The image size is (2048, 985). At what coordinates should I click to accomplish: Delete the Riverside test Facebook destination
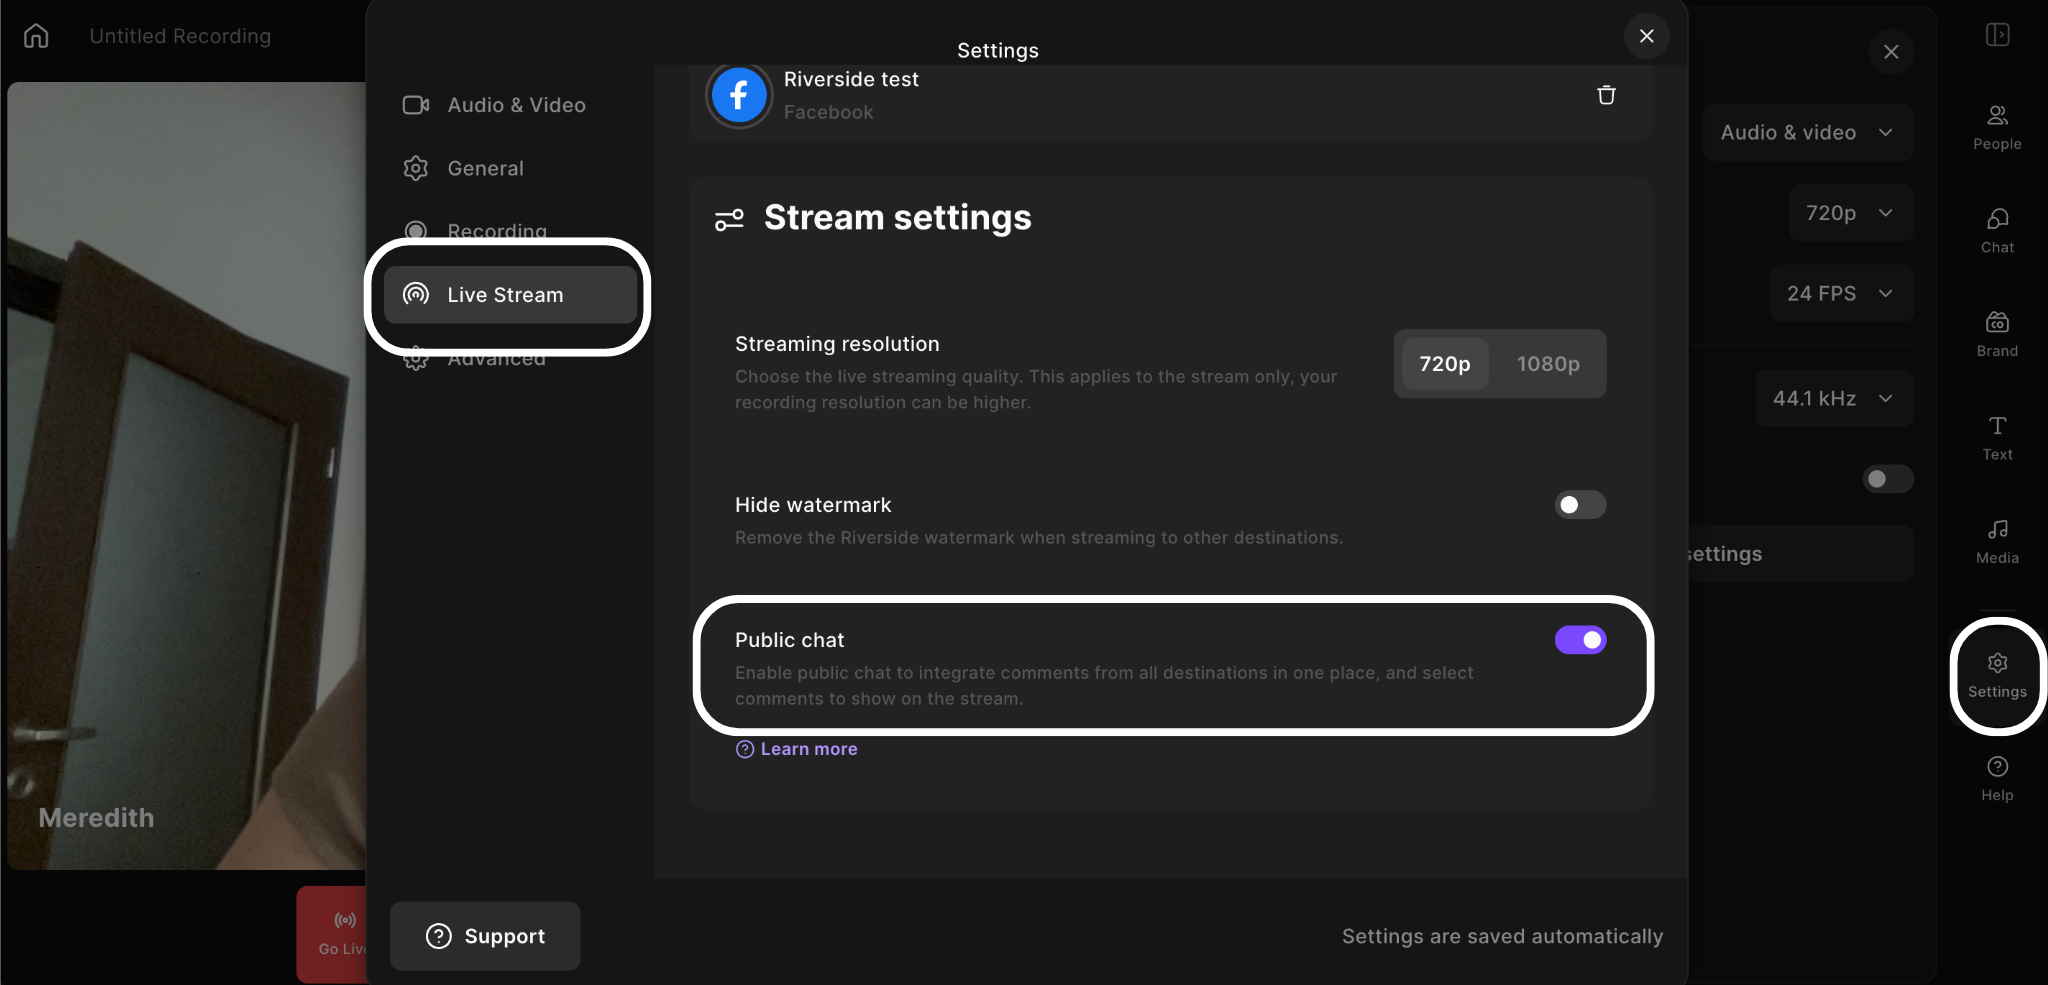[x=1606, y=95]
